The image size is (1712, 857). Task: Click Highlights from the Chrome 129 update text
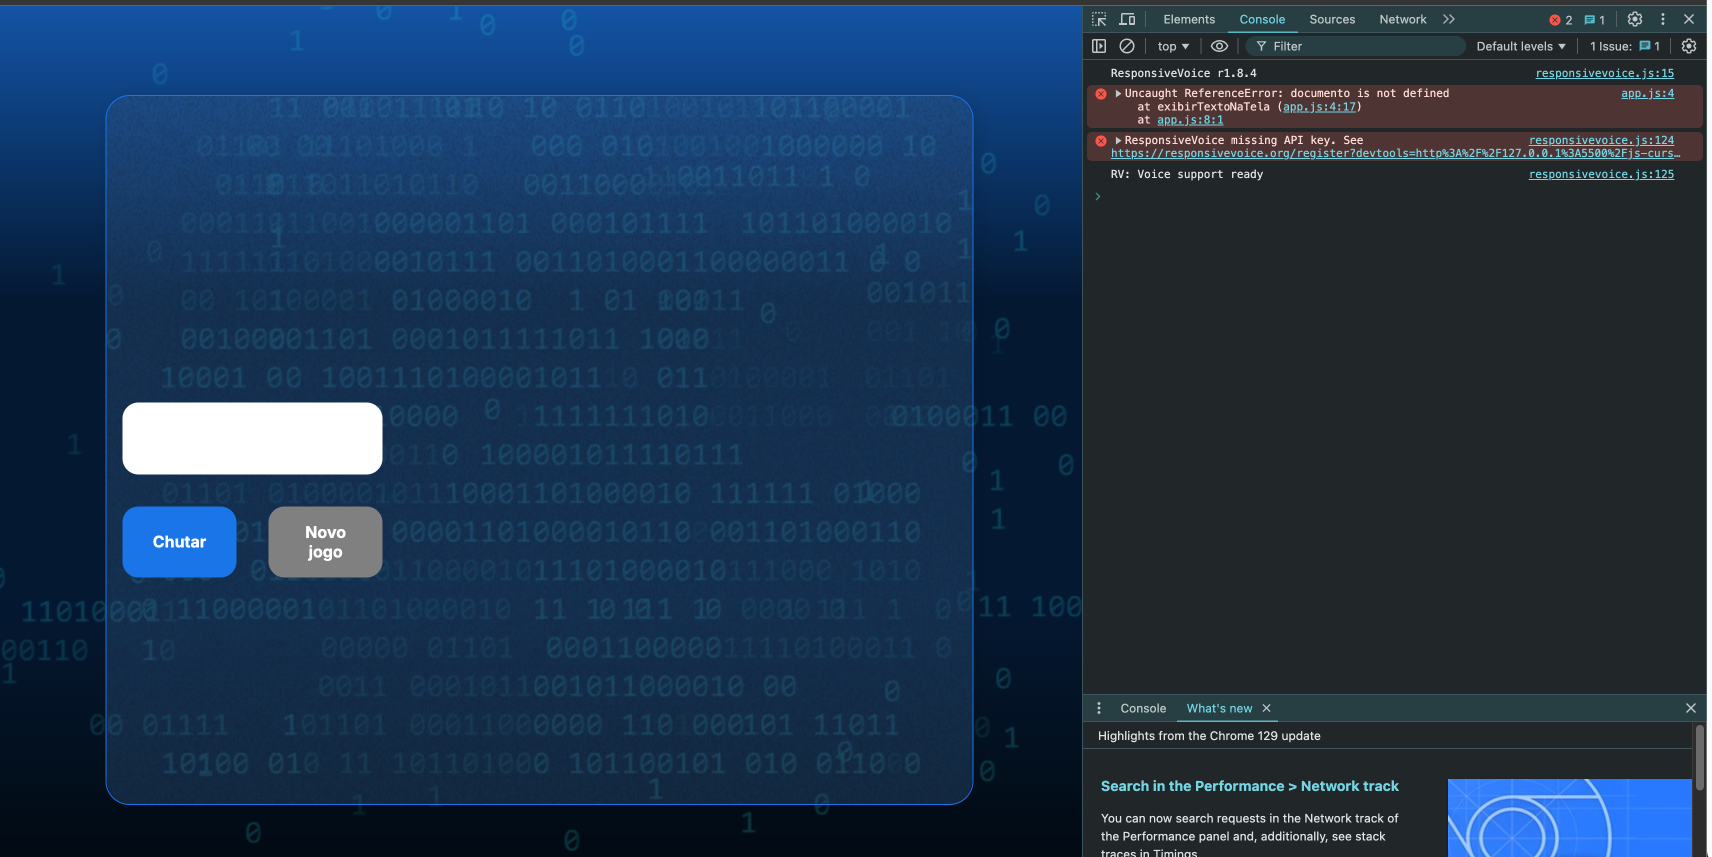click(x=1209, y=736)
